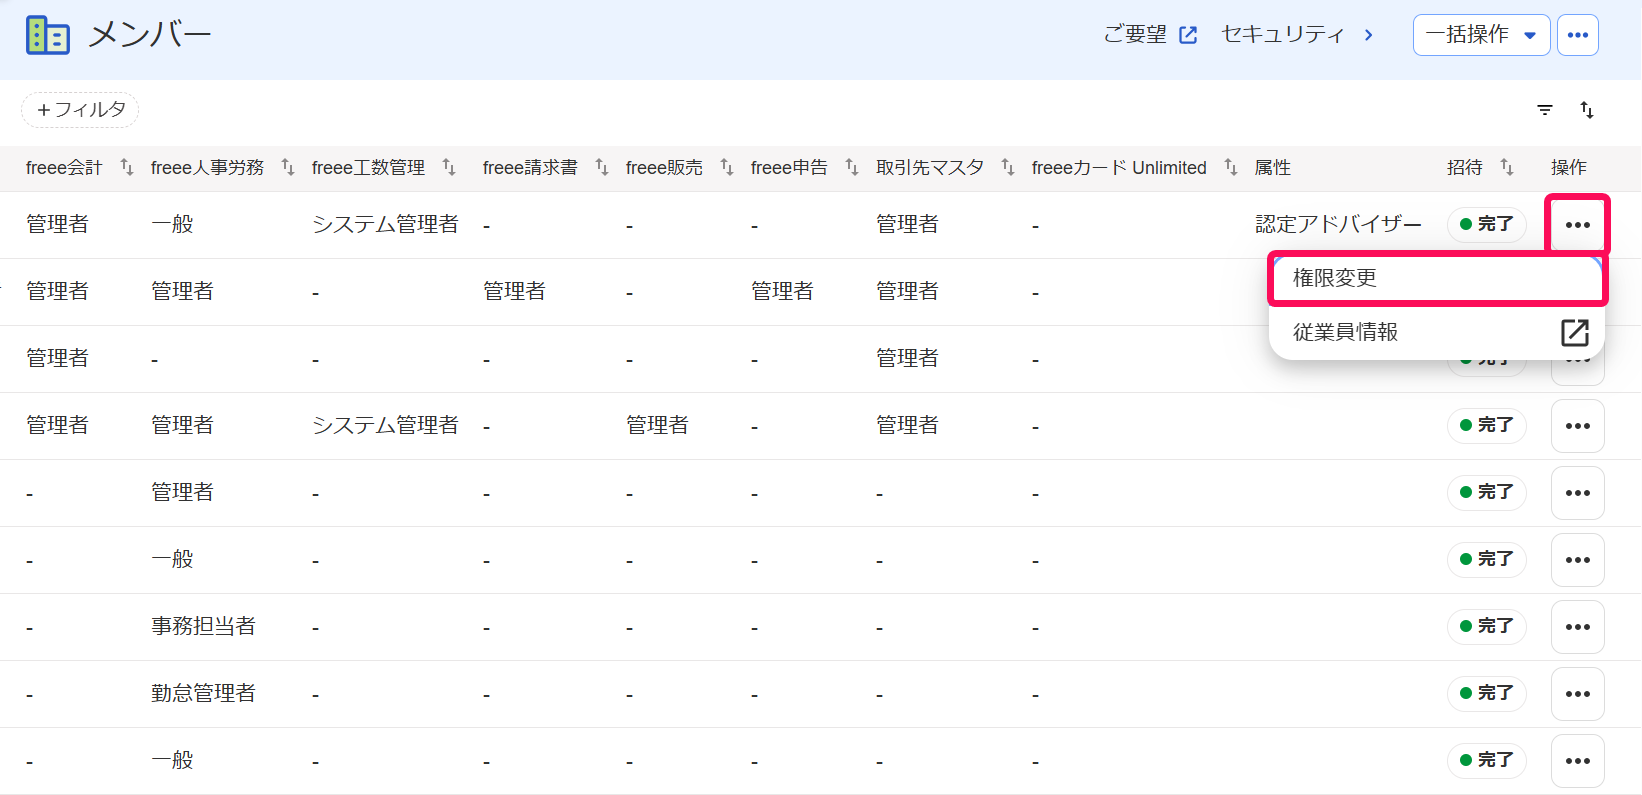Click the members building icon beside メンバー

(48, 35)
